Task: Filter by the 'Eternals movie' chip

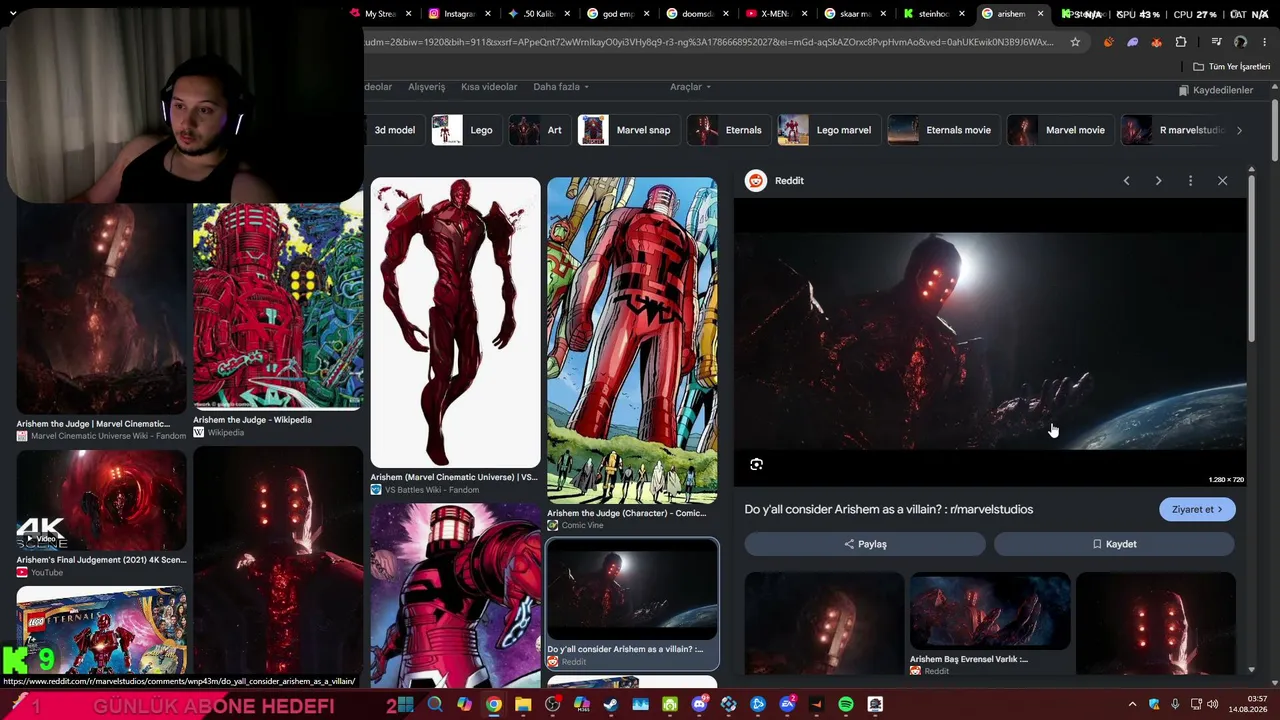Action: point(942,130)
